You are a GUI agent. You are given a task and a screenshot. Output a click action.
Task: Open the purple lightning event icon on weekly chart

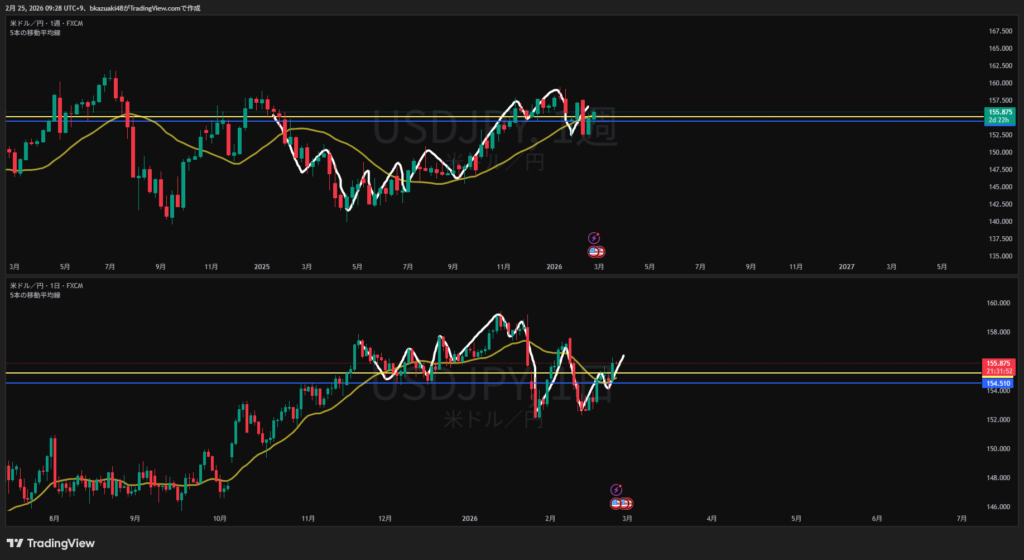tap(594, 238)
